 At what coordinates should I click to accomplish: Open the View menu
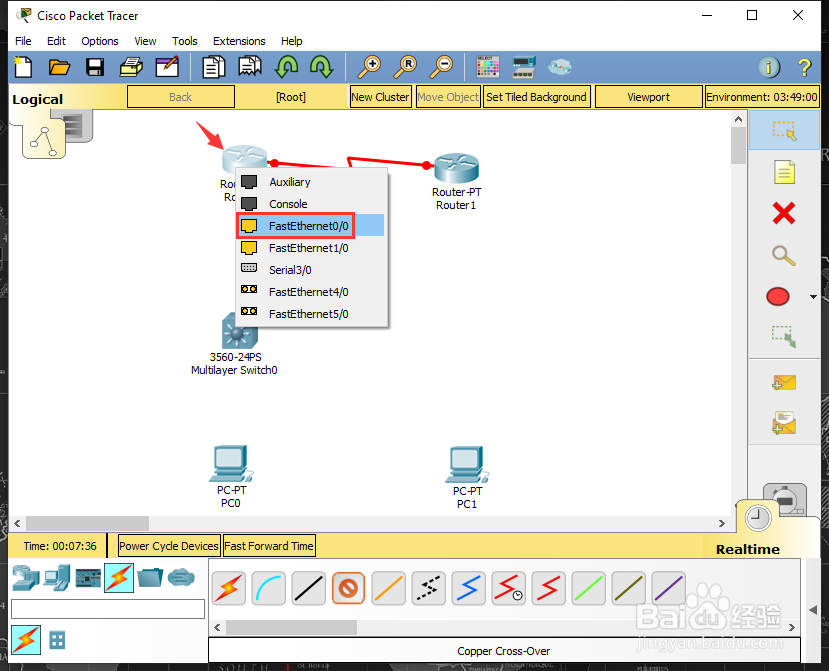145,41
